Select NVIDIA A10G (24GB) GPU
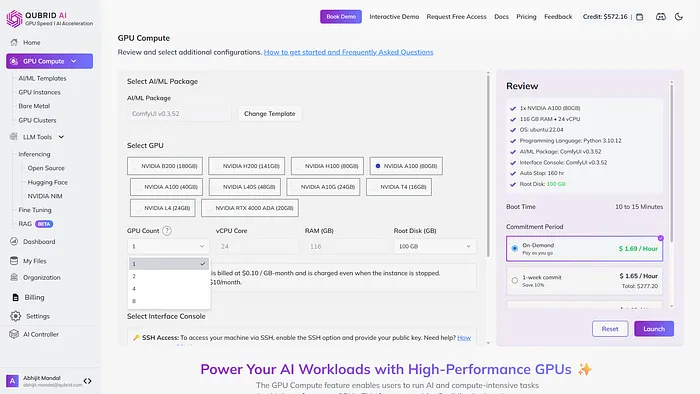This screenshot has width=700, height=394. point(323,187)
